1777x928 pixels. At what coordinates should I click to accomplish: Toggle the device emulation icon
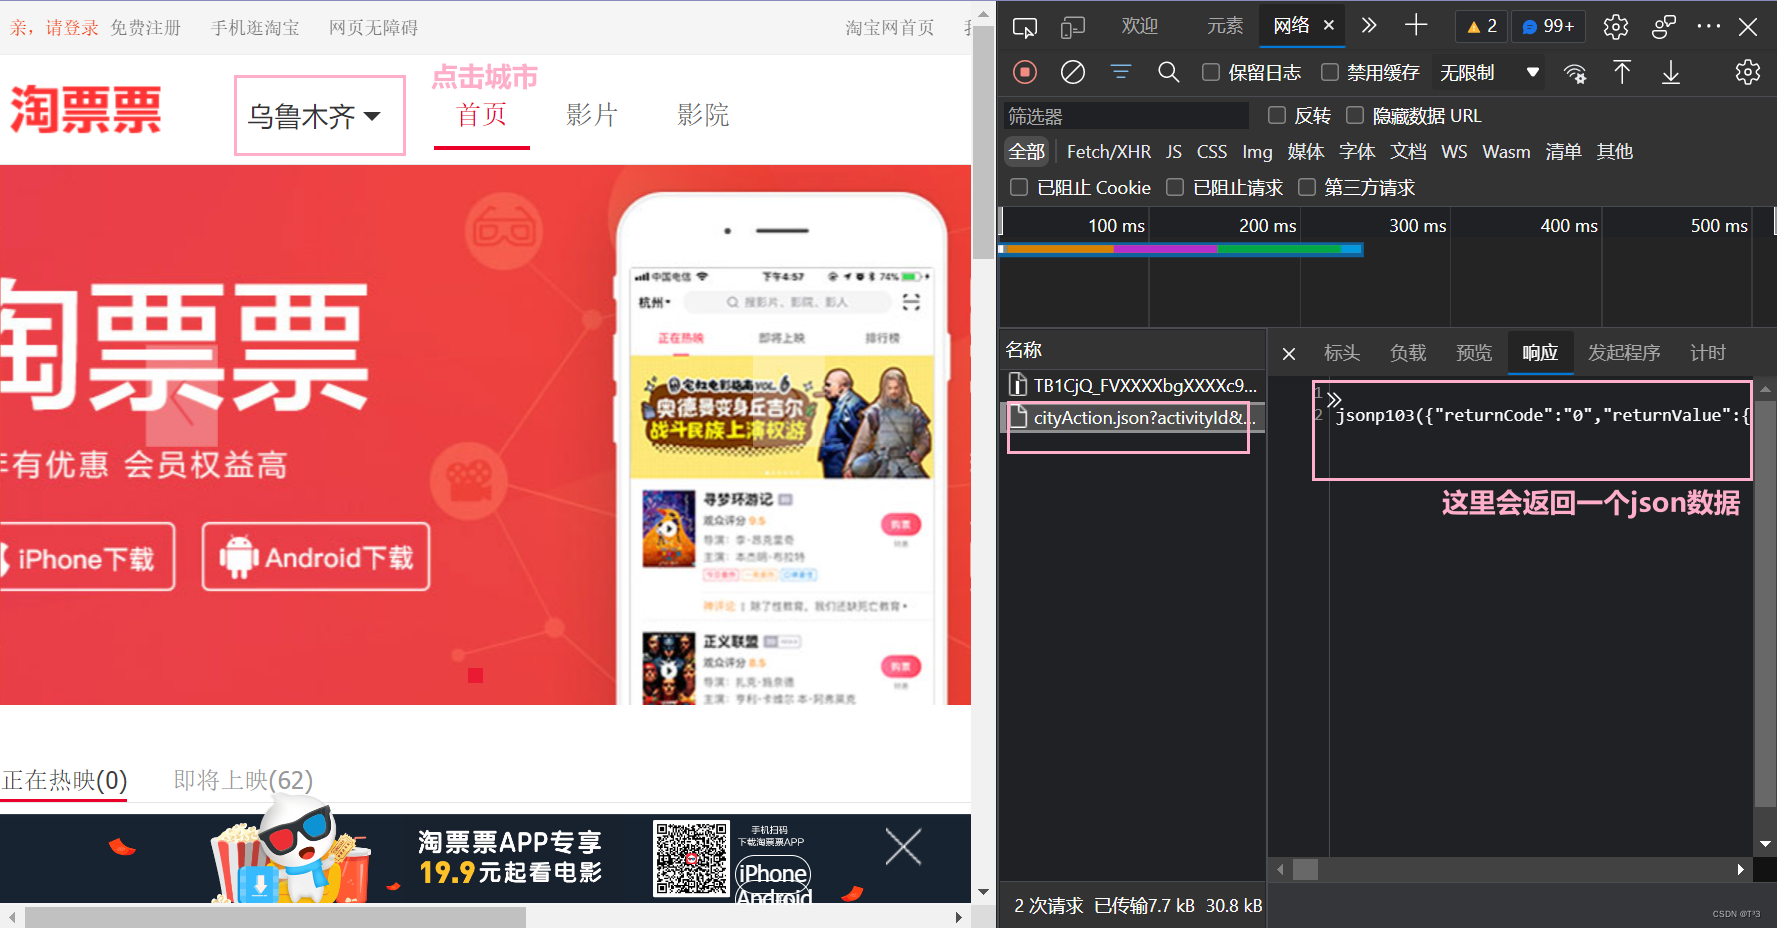(1072, 27)
